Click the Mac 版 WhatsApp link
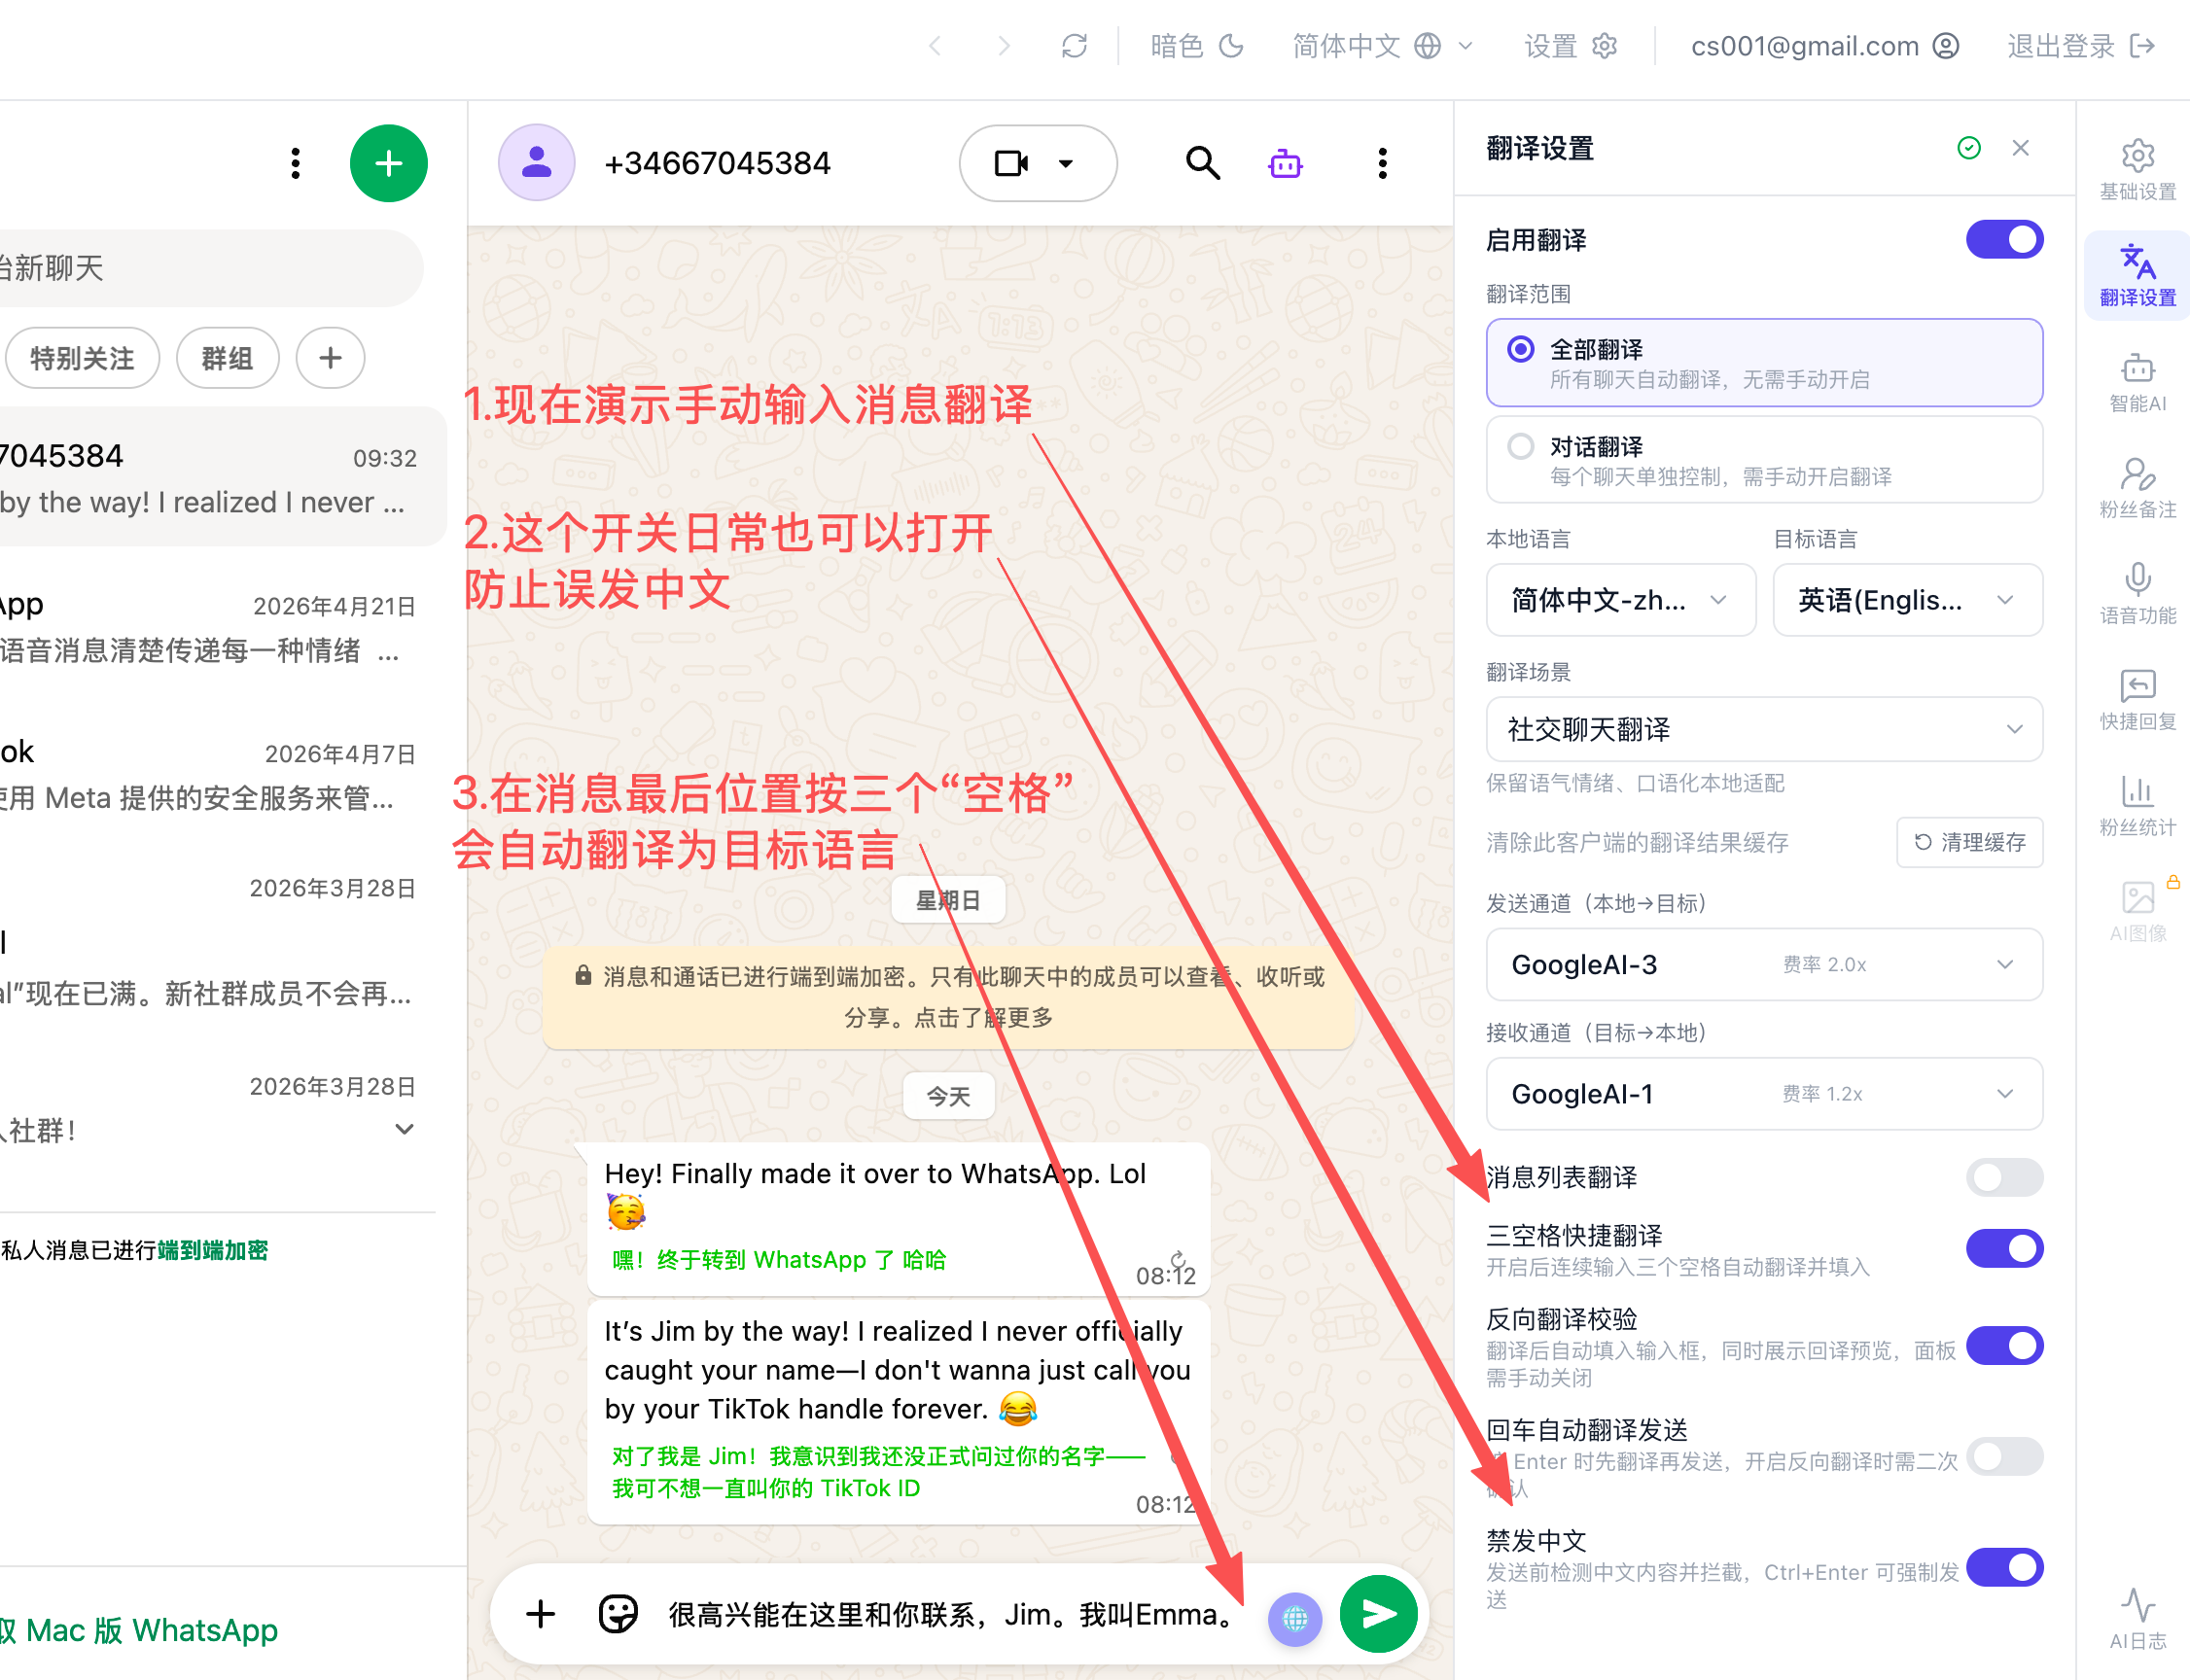The height and width of the screenshot is (1680, 2190). coord(140,1630)
